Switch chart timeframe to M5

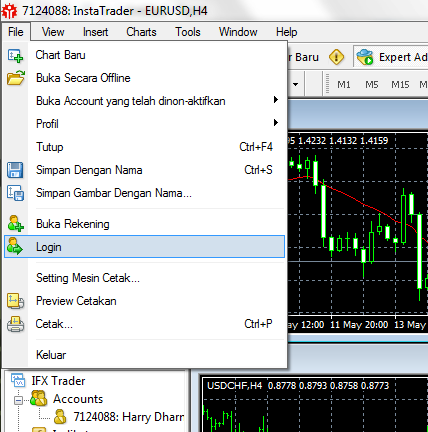coord(372,85)
